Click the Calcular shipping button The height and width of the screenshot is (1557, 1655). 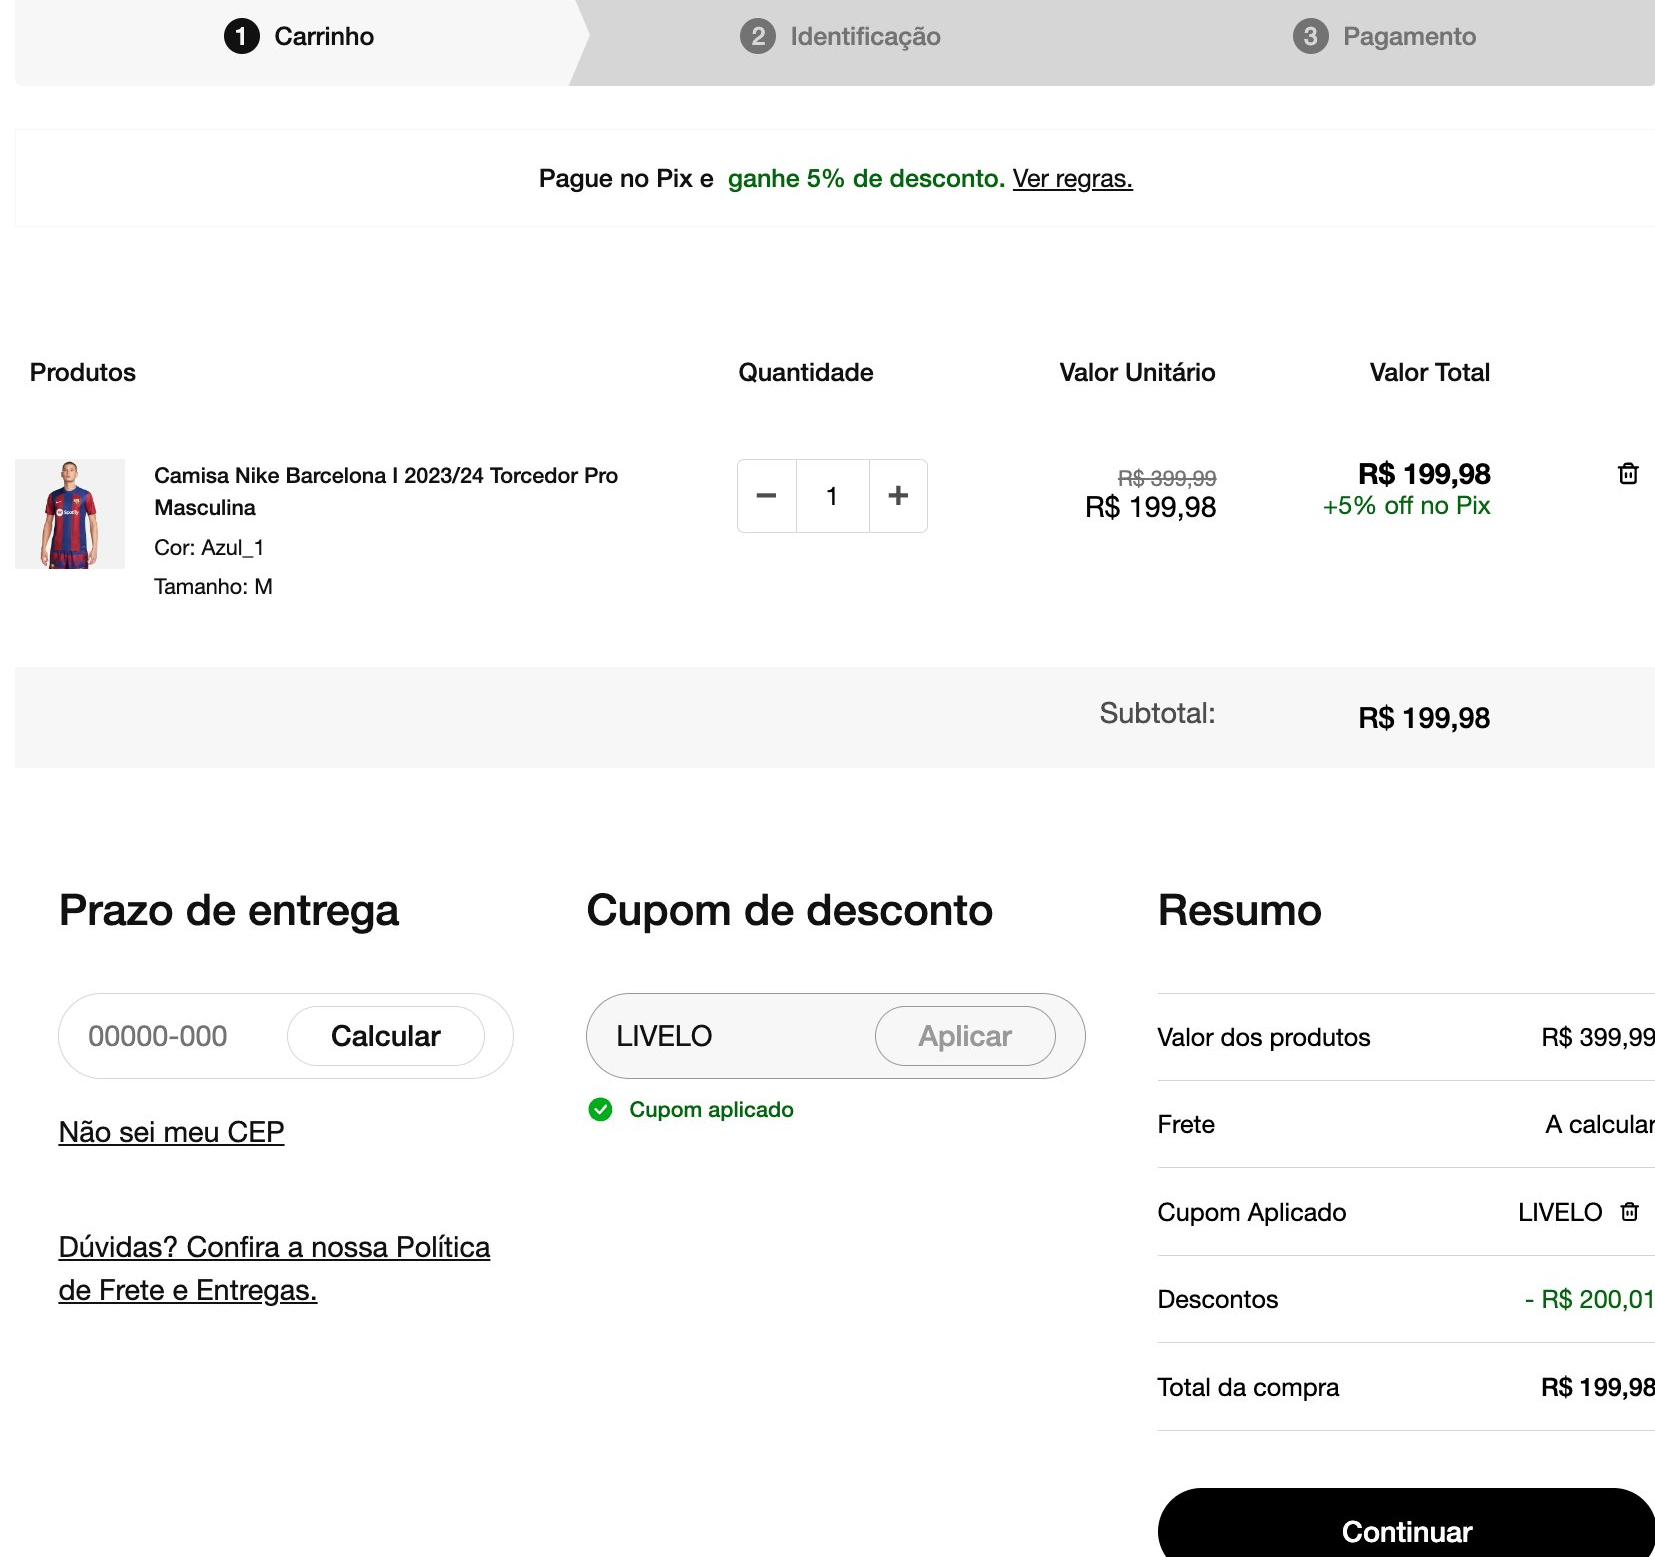pos(386,1036)
